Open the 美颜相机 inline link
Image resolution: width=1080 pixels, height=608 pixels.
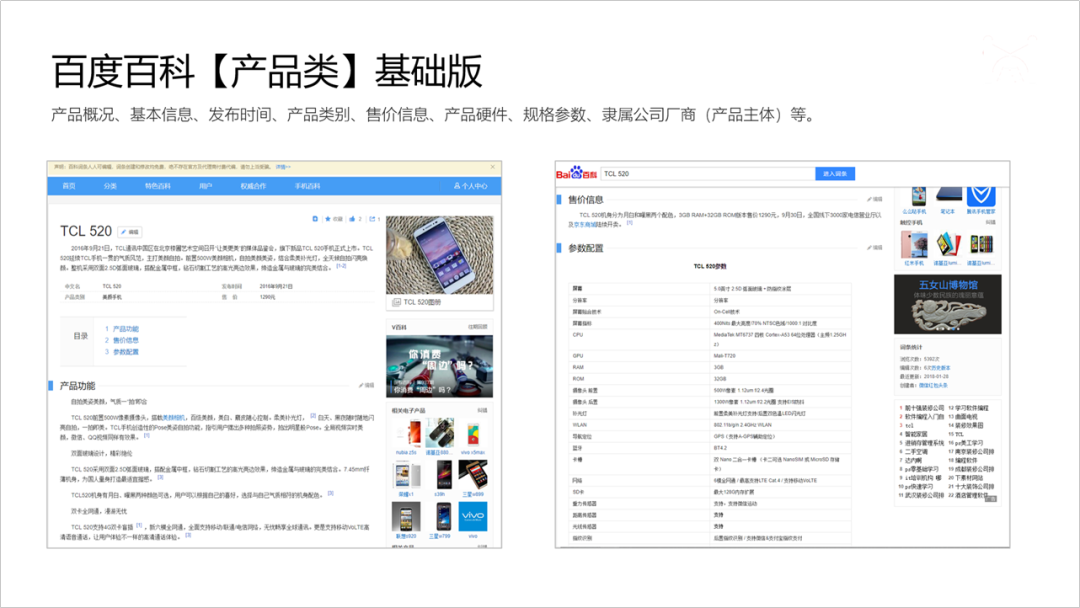(x=173, y=417)
